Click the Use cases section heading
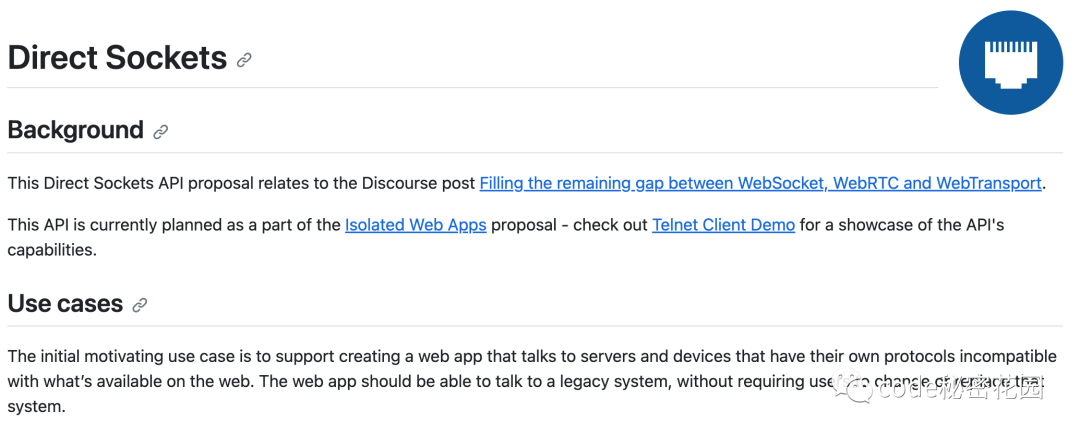1080x435 pixels. pos(65,303)
